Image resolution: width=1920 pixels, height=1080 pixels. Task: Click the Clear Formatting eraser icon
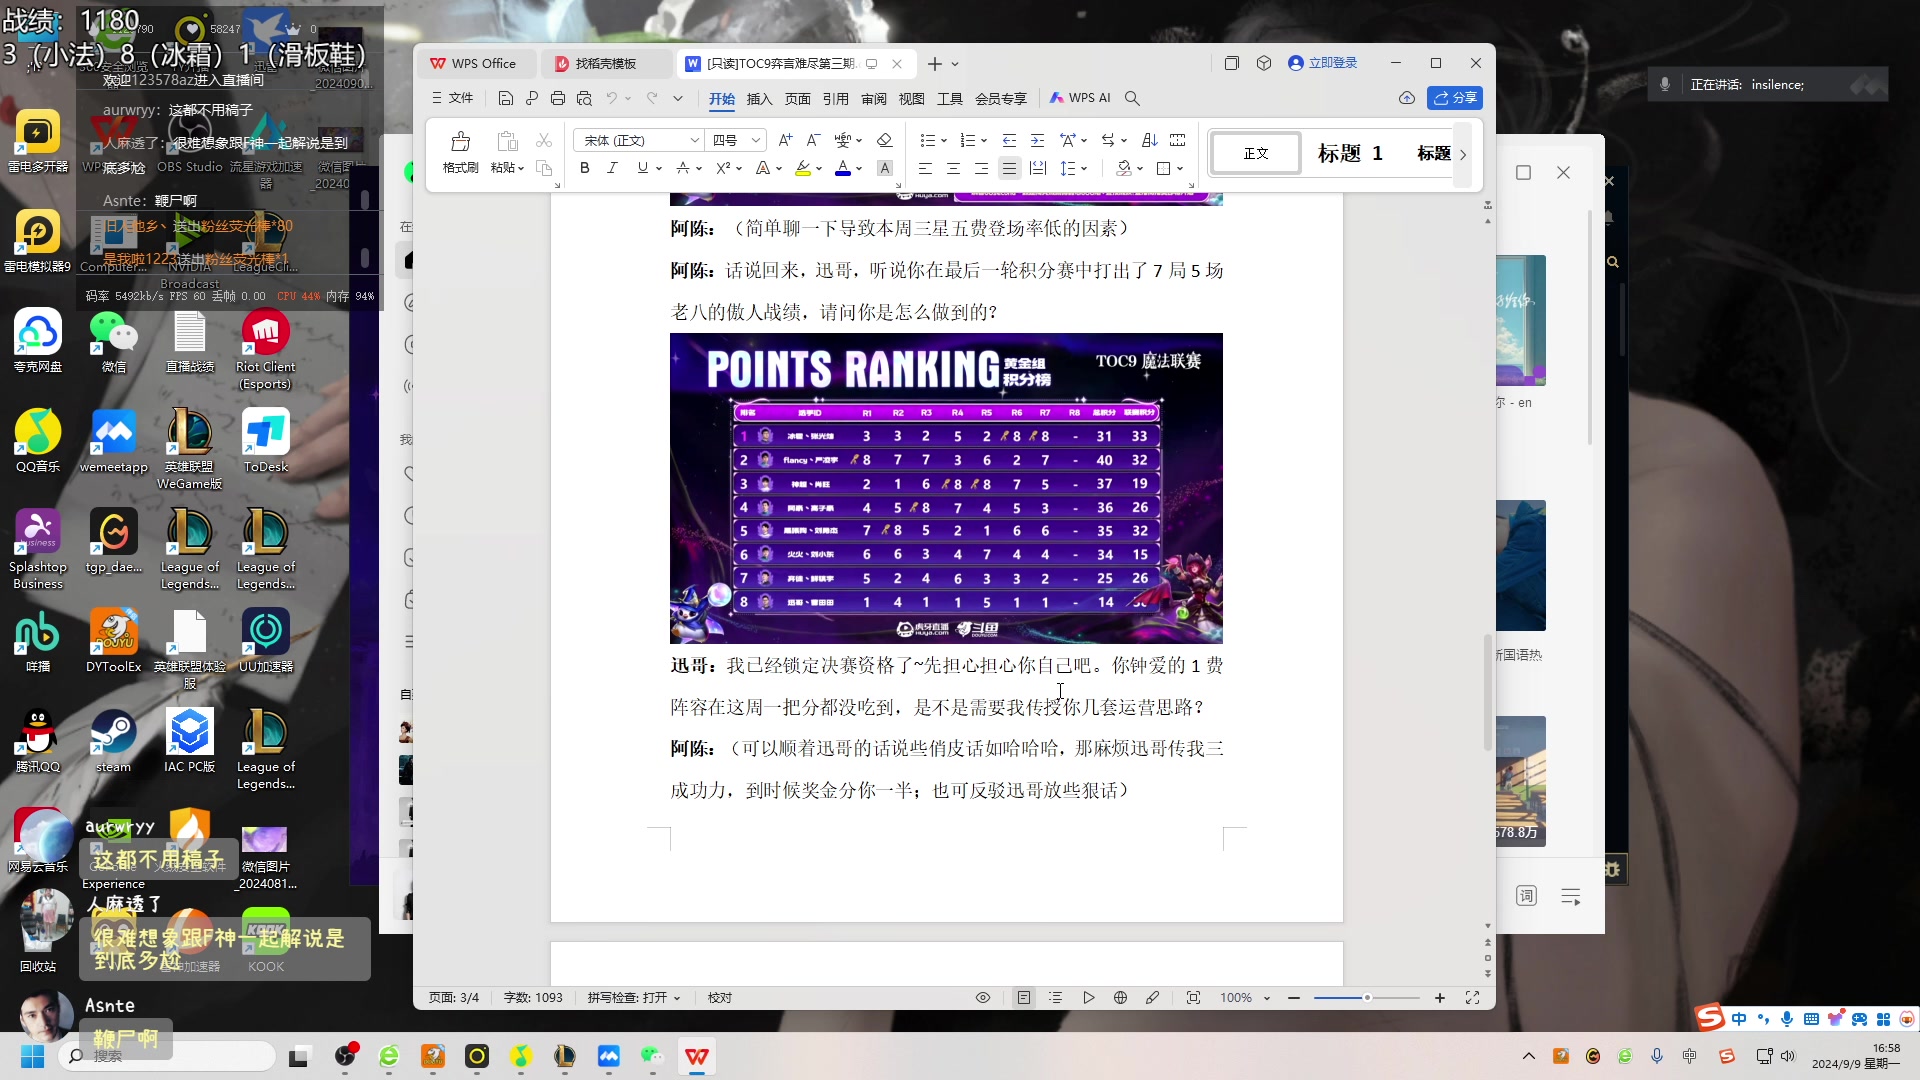pos(884,140)
